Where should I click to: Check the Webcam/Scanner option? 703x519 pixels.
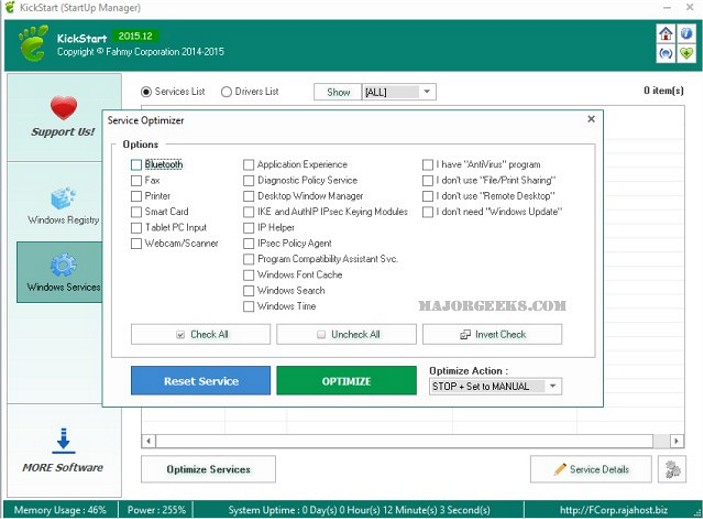[136, 243]
